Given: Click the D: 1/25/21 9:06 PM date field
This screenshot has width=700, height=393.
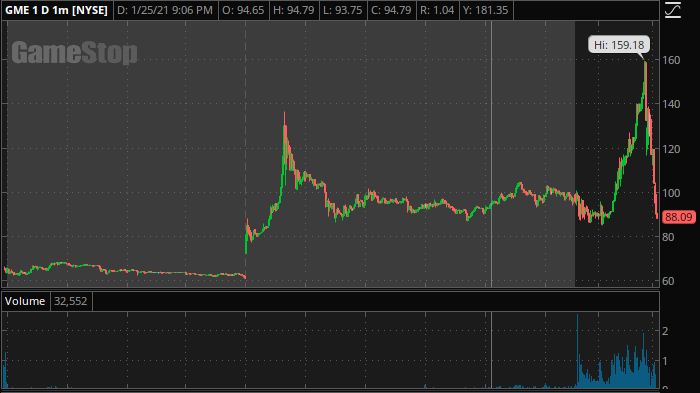Looking at the screenshot, I should (165, 10).
